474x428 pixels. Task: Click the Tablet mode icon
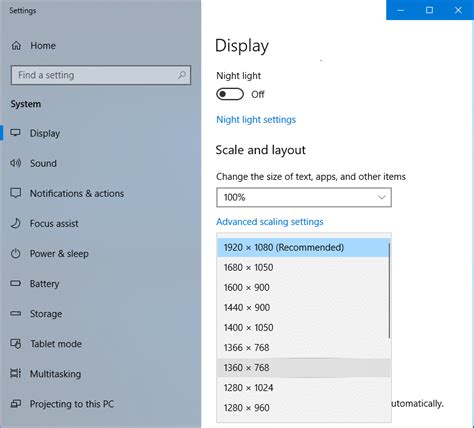15,343
